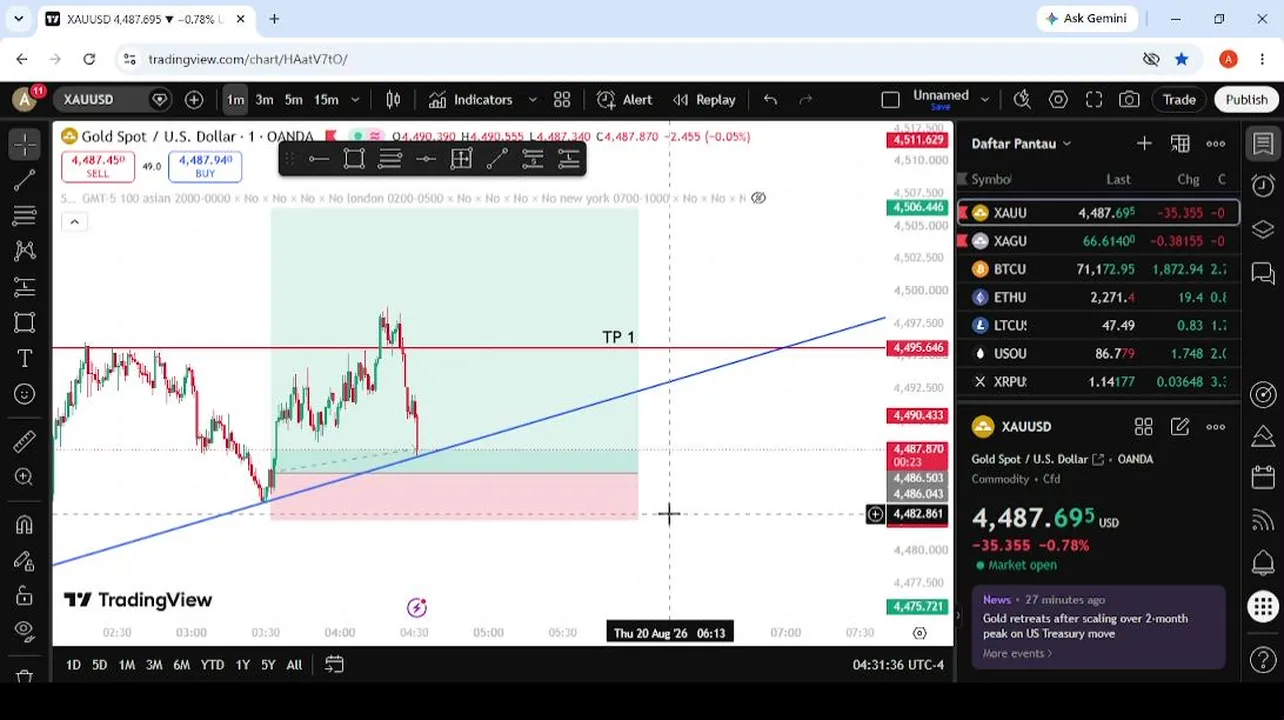This screenshot has width=1284, height=720.
Task: Select the geometric shapes tool in sidebar
Action: pyautogui.click(x=25, y=322)
